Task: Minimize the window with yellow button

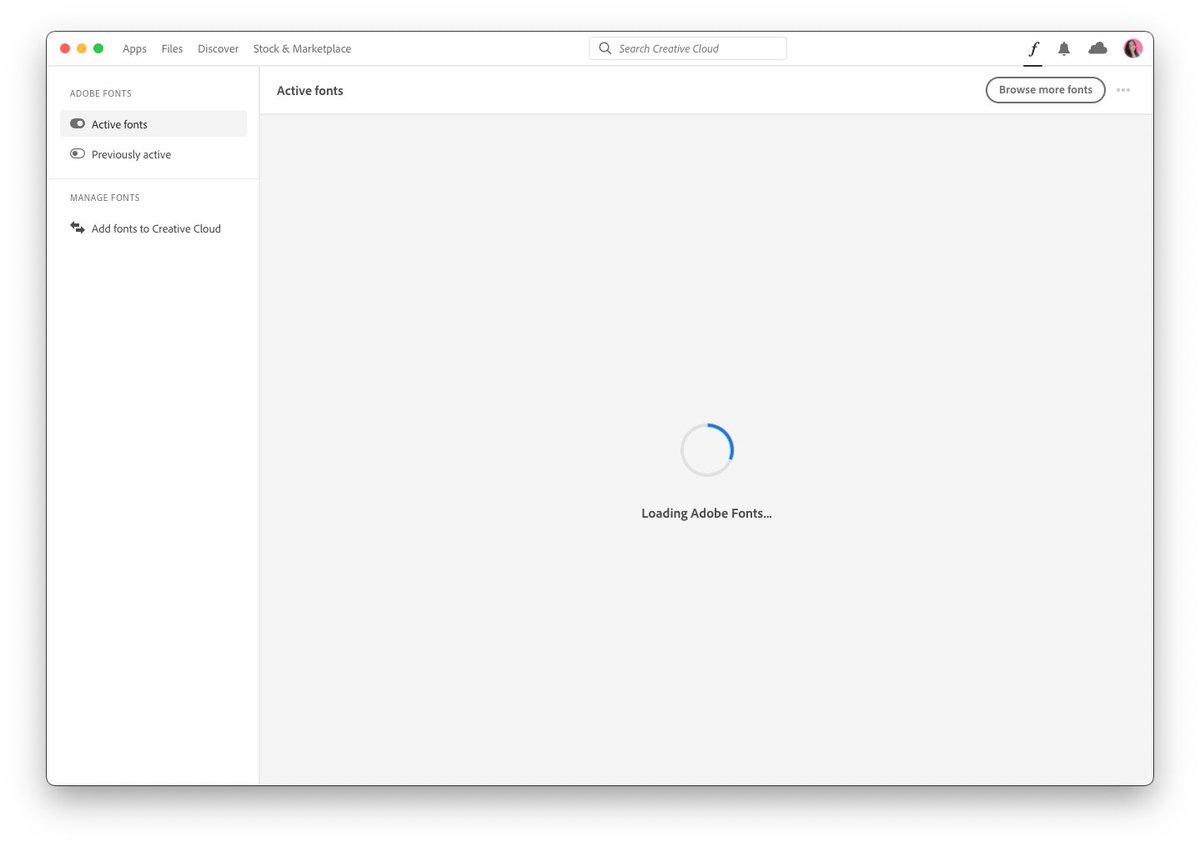Action: coord(82,48)
